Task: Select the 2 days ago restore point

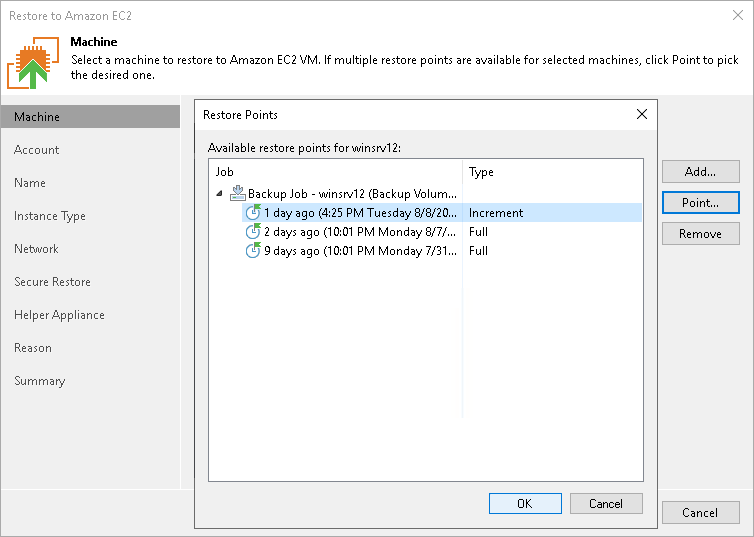Action: [442, 232]
